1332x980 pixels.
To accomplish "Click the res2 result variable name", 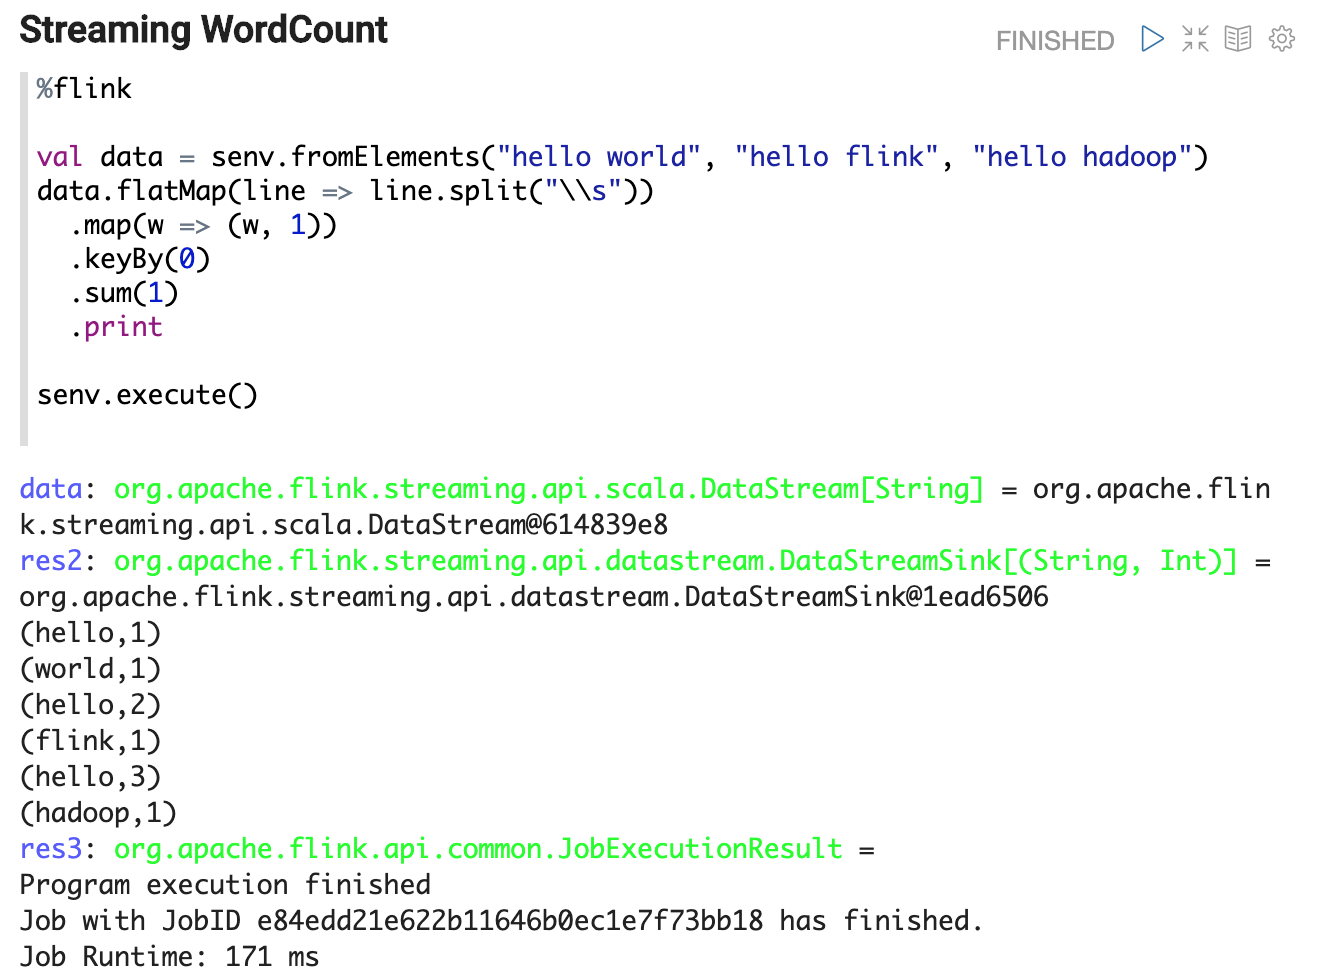I will (x=50, y=561).
